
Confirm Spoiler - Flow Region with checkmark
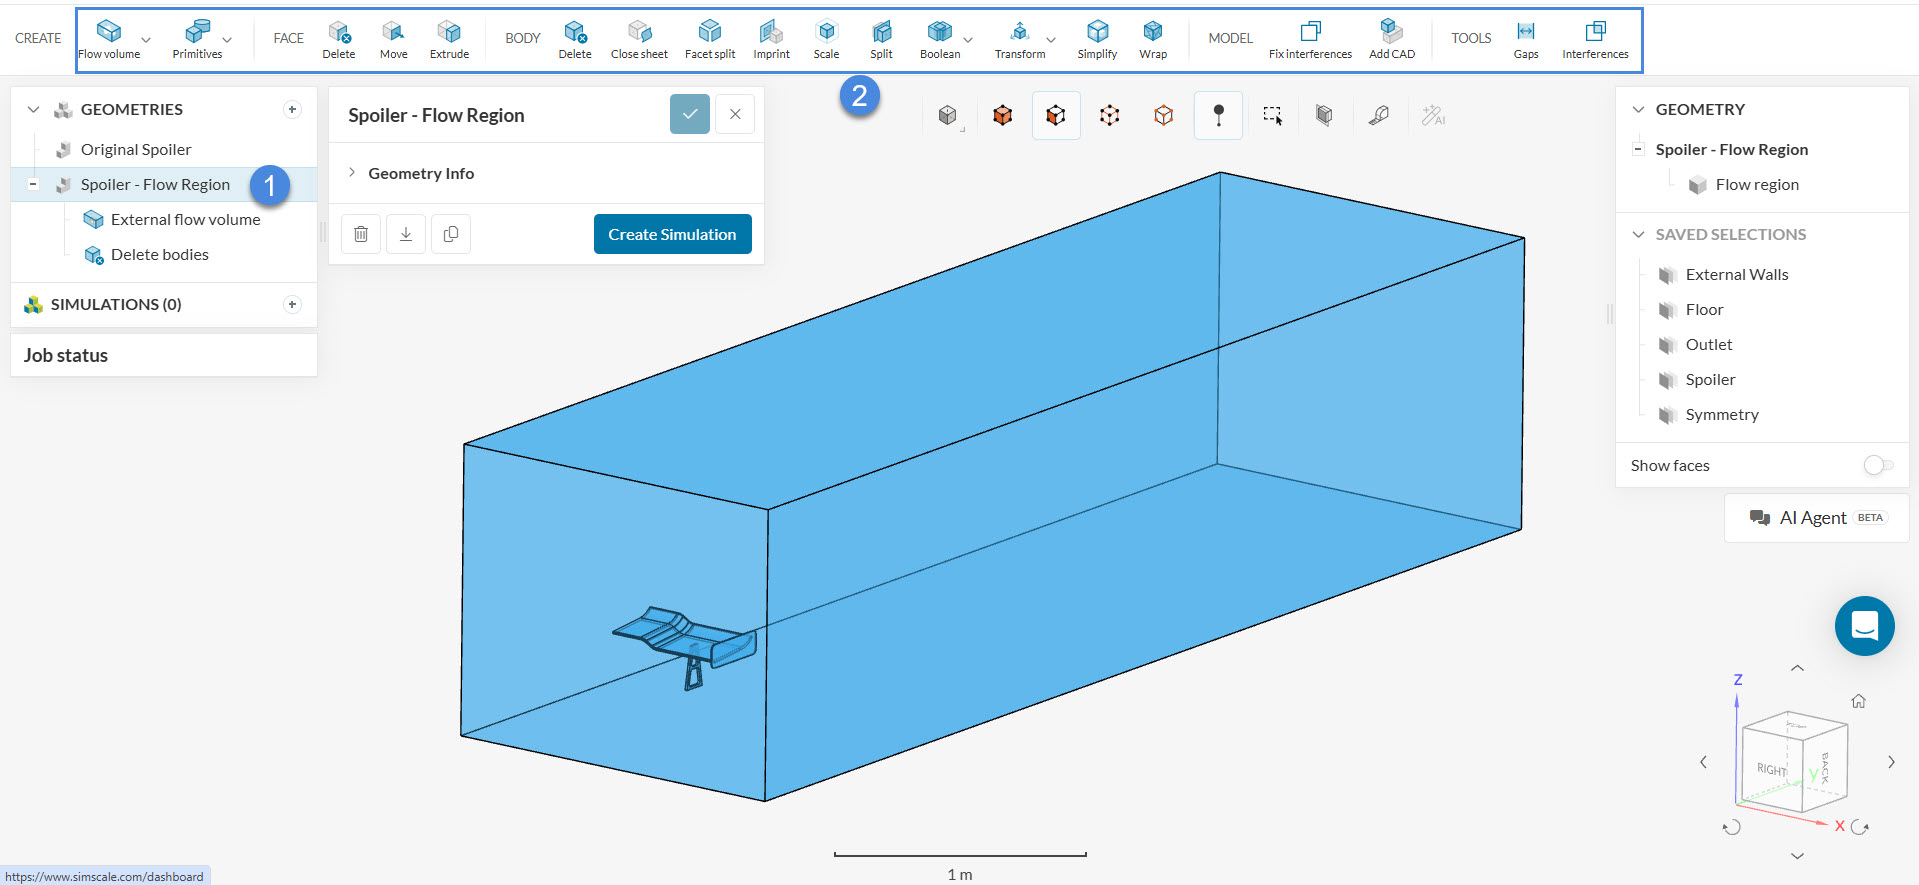click(x=689, y=114)
